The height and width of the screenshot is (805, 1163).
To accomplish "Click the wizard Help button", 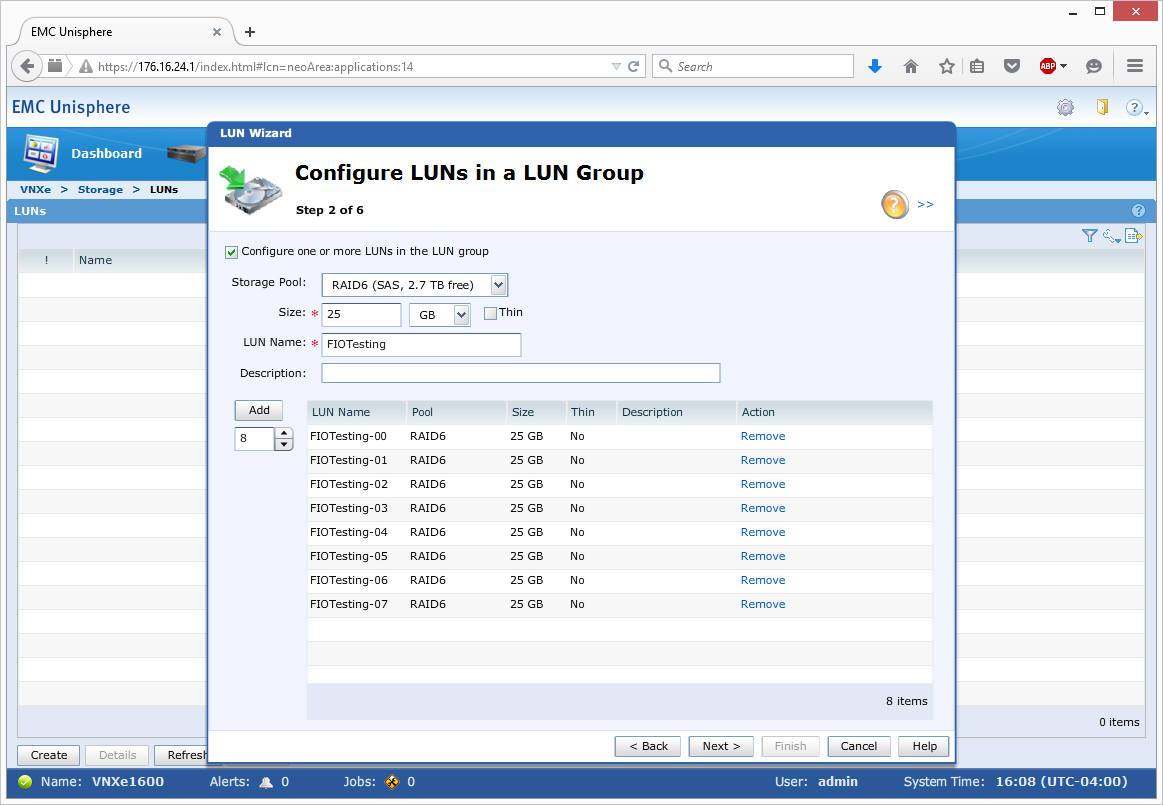I will (x=923, y=746).
